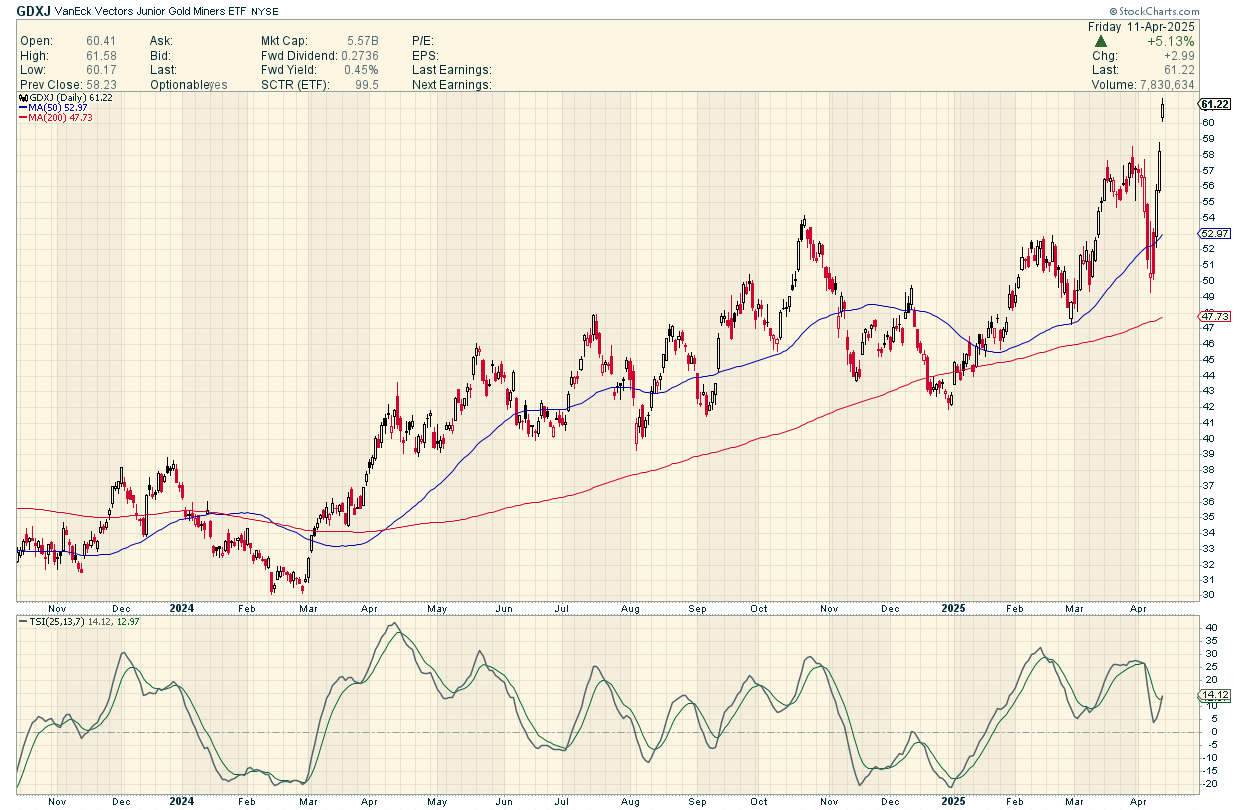This screenshot has height=810, width=1240.
Task: Click the red MA(200) legend line marker
Action: [23, 118]
